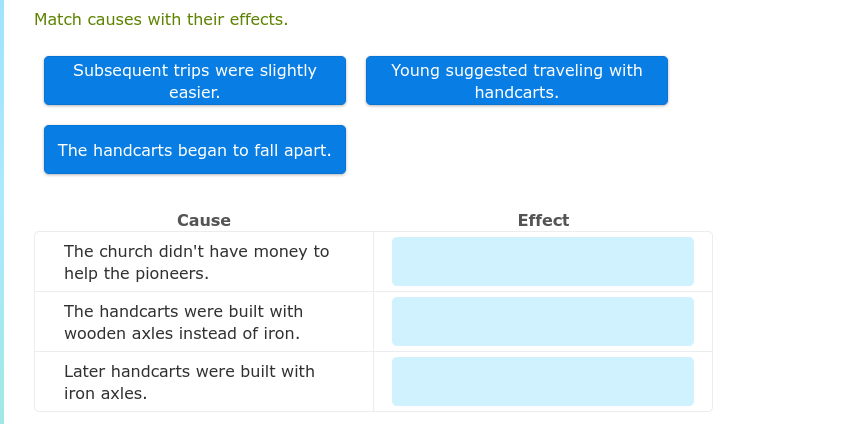Click the bottom empty blue drop zone
849x424 pixels.
coord(542,382)
